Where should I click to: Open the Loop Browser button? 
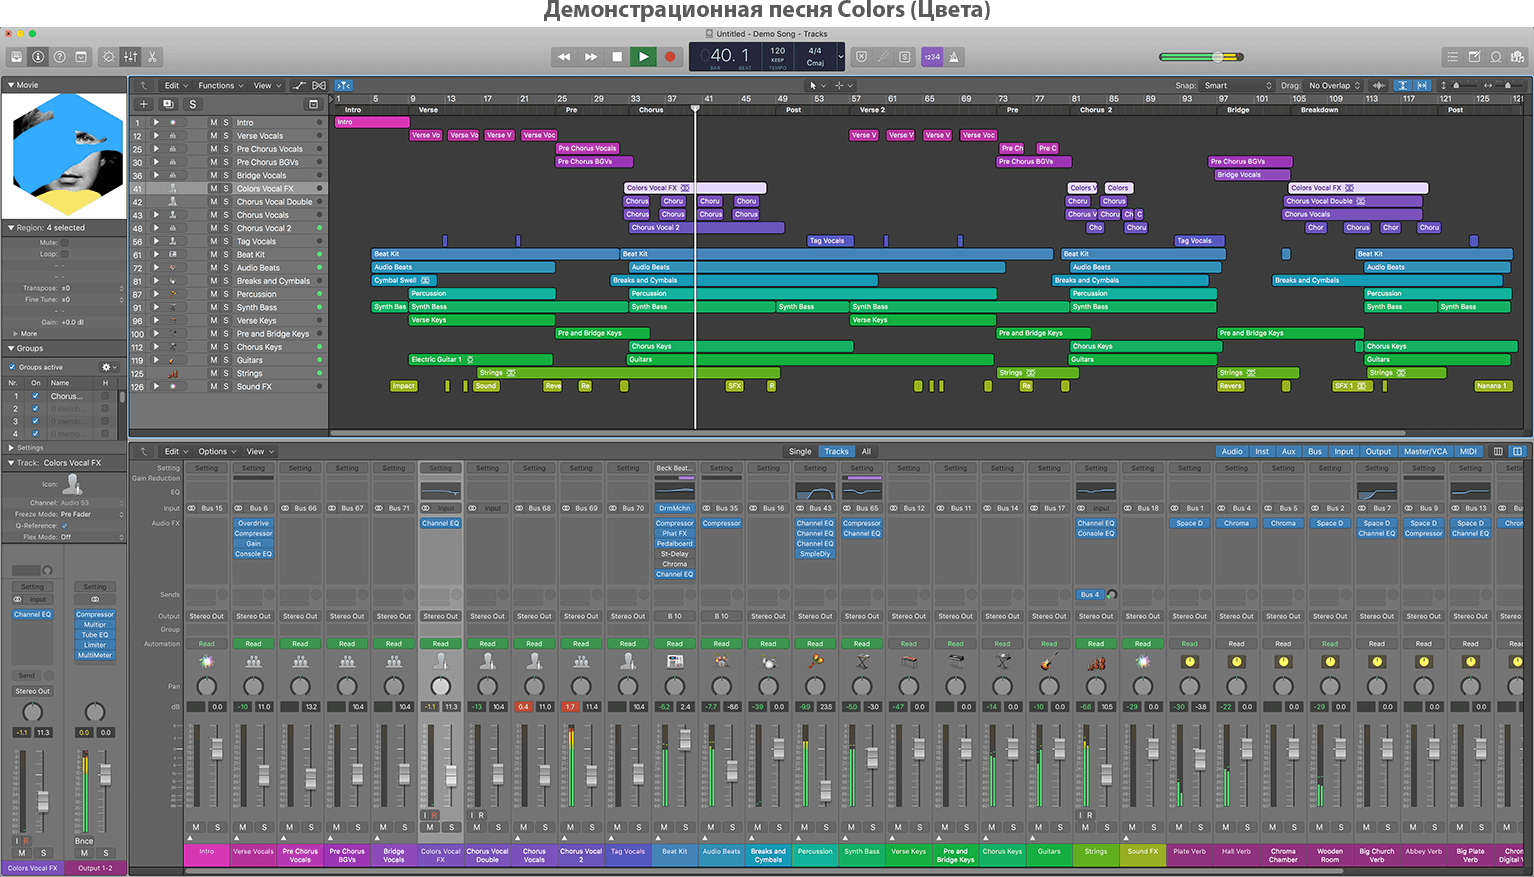[x=1496, y=57]
